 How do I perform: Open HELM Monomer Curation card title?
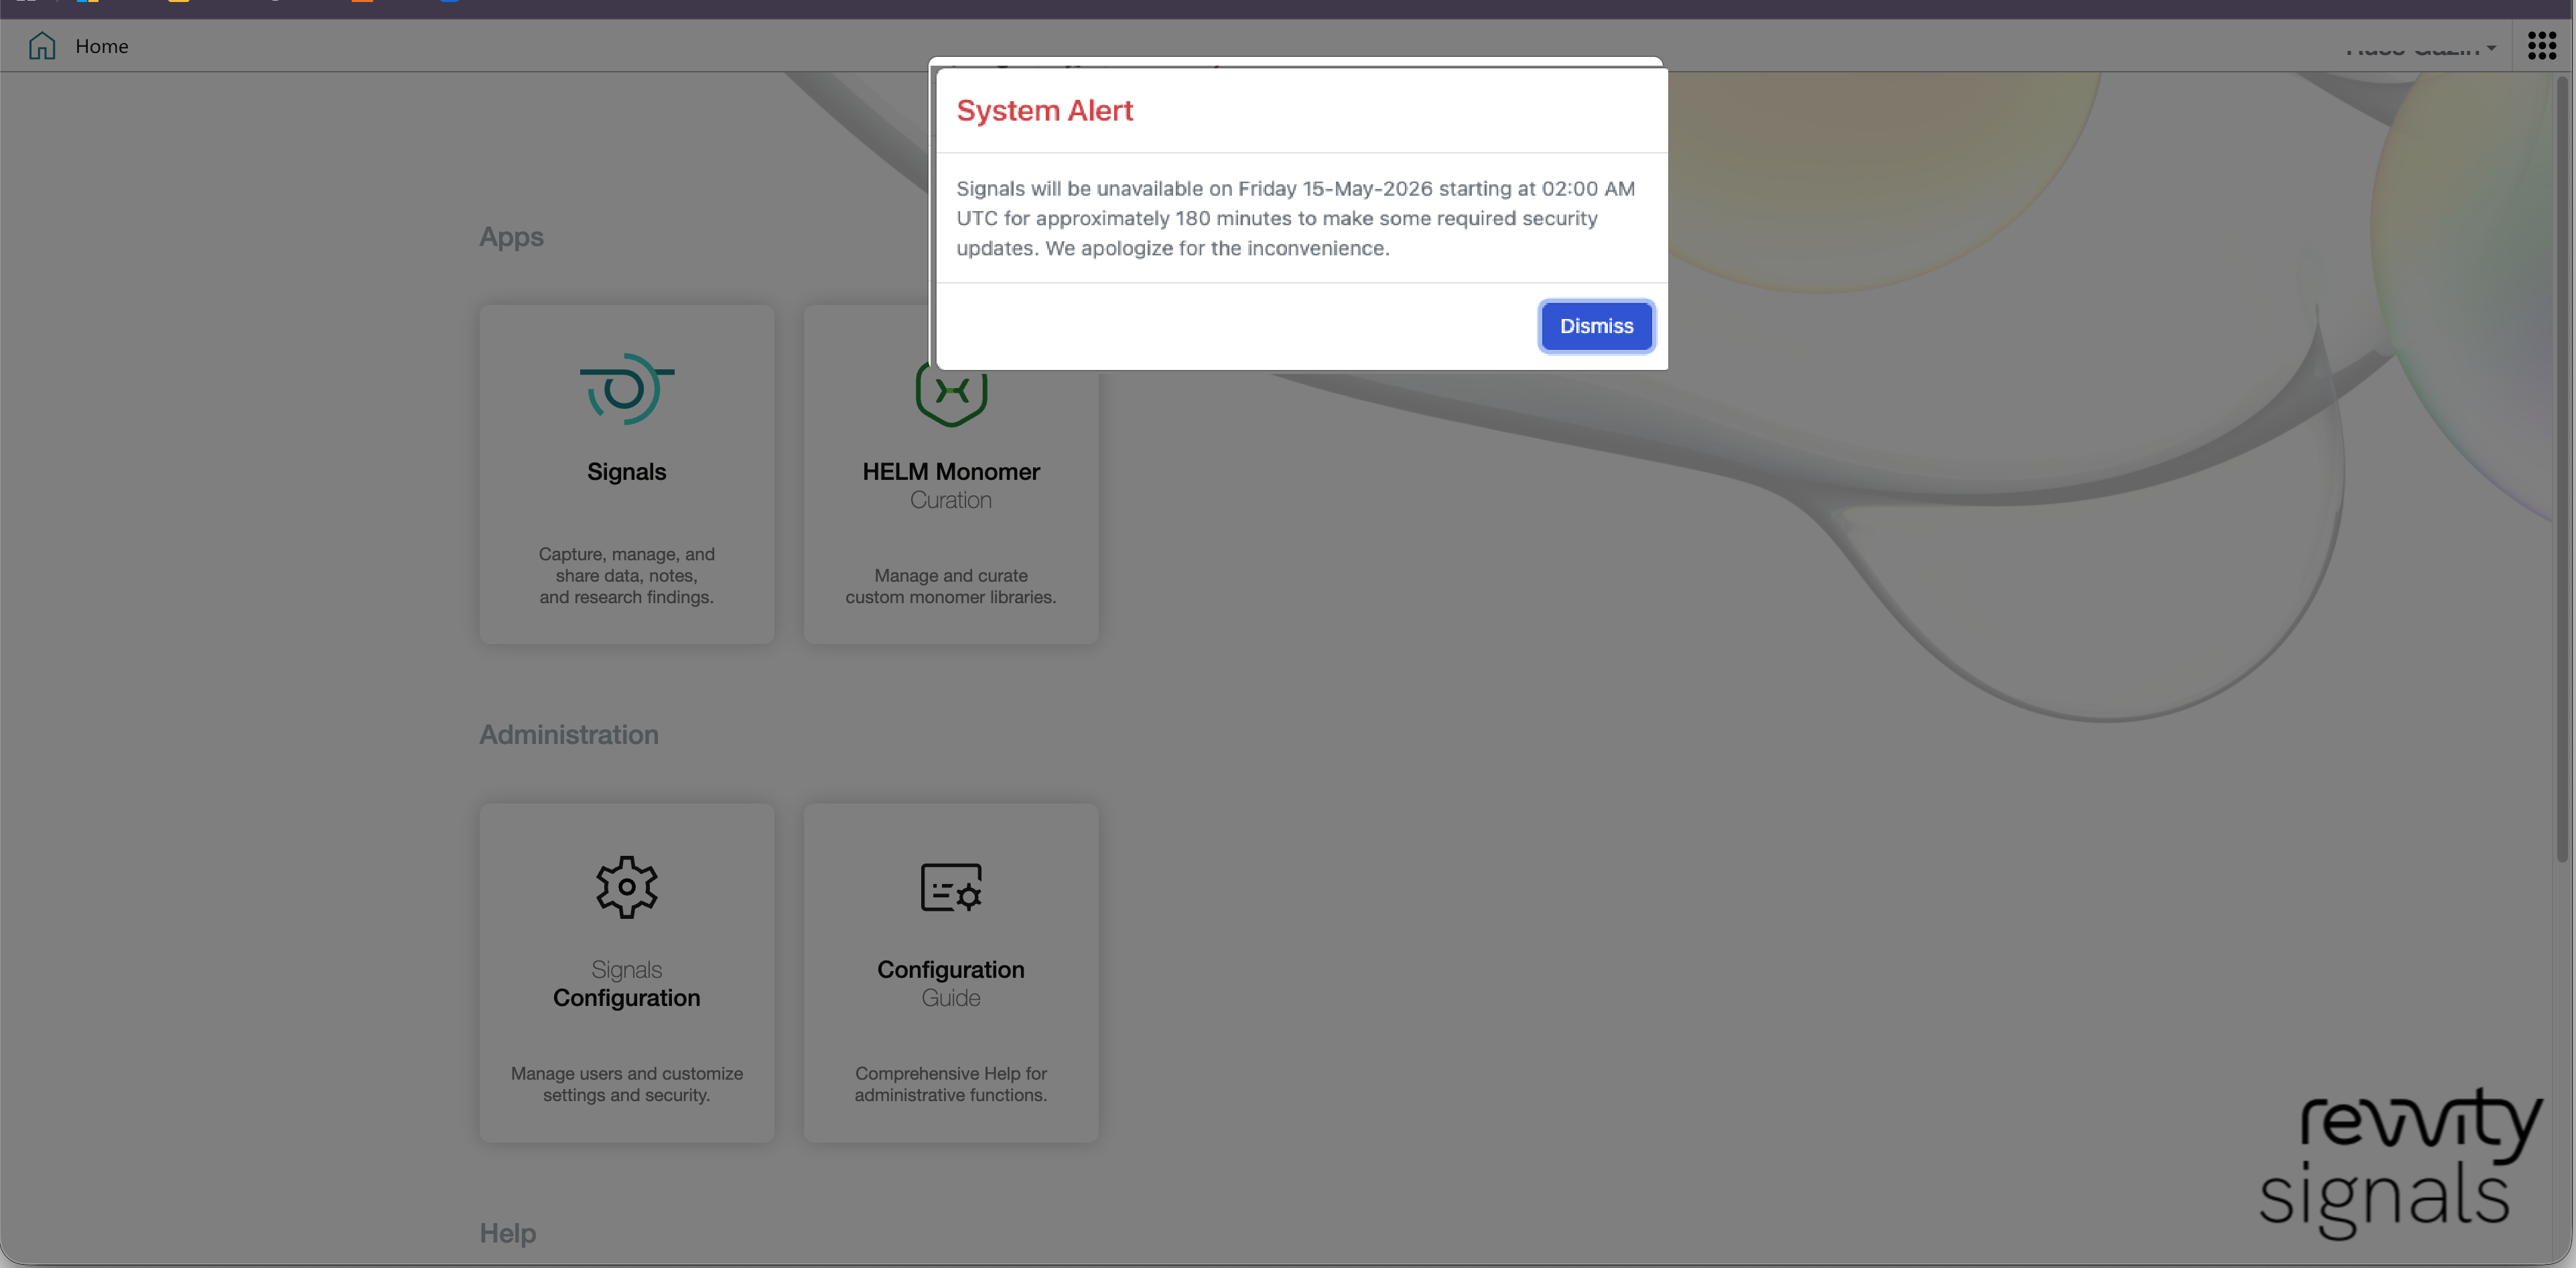[951, 485]
